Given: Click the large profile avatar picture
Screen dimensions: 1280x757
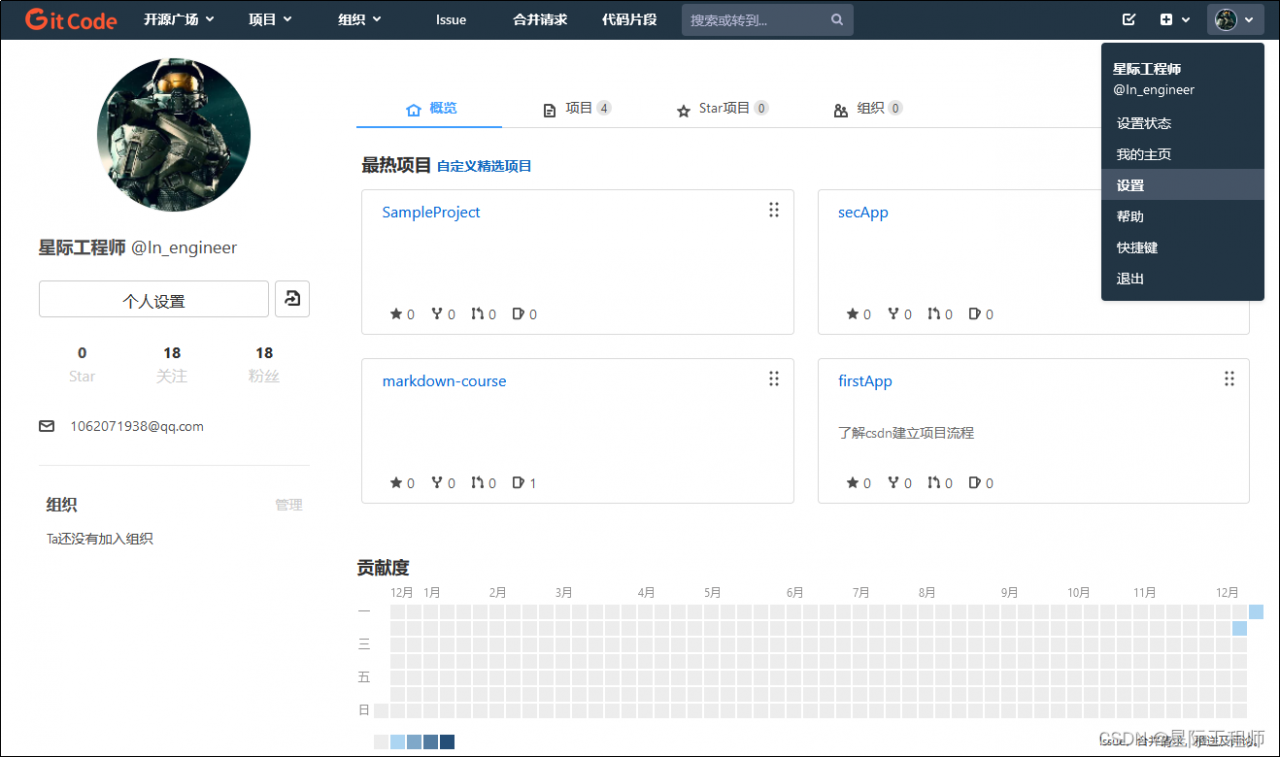Looking at the screenshot, I should click(174, 135).
